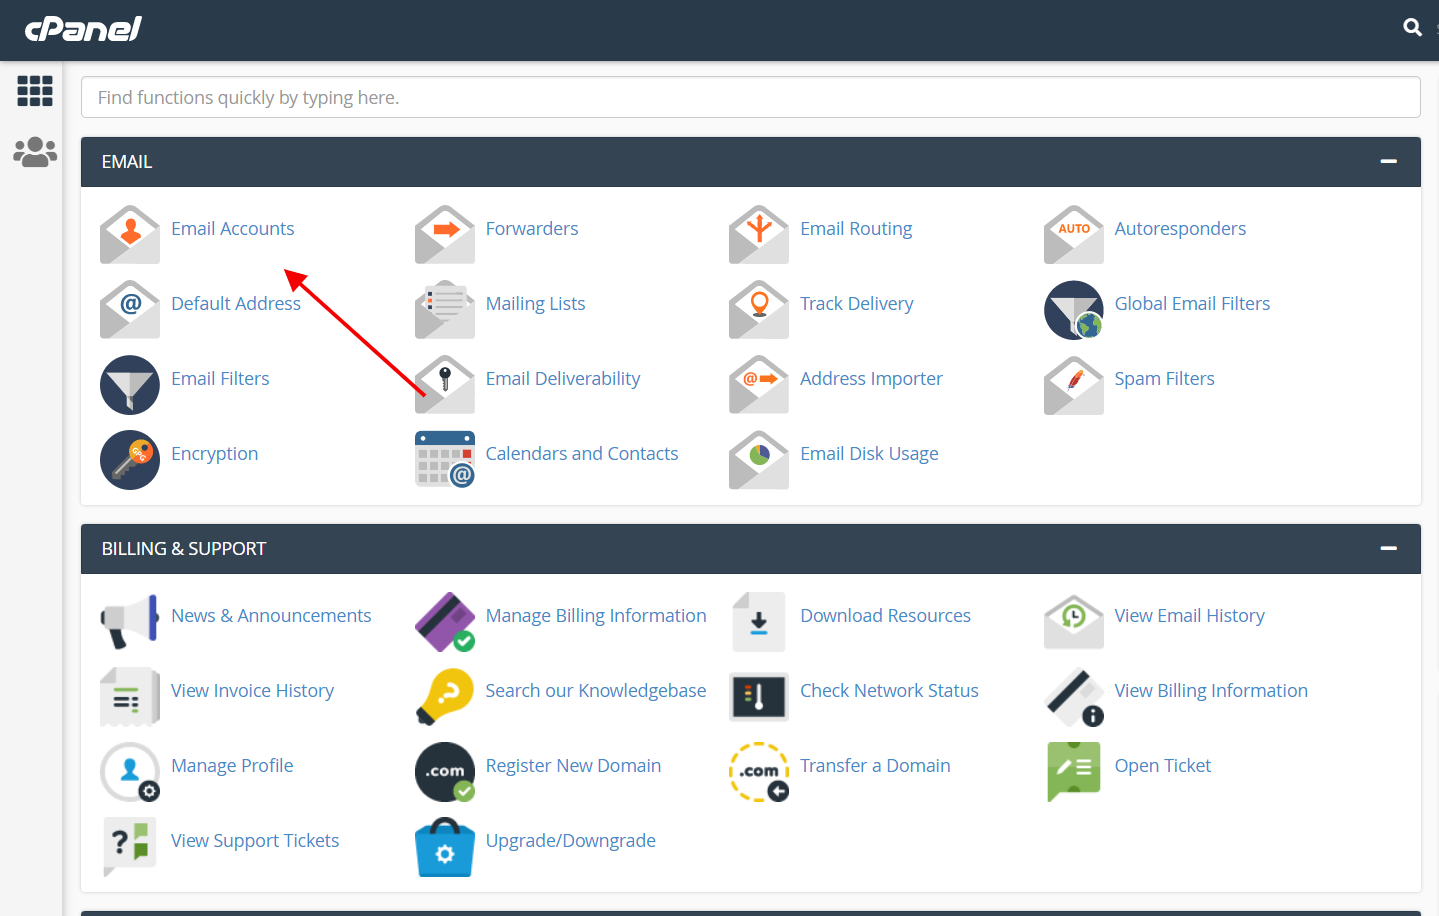Click the Global Email Filters funnel icon
This screenshot has height=916, width=1439.
[1073, 310]
